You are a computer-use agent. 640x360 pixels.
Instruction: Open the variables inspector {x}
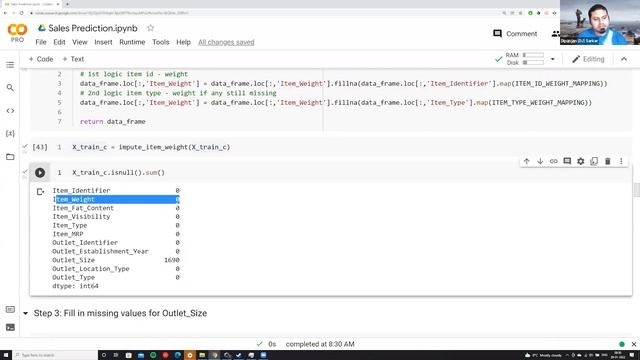pyautogui.click(x=10, y=133)
